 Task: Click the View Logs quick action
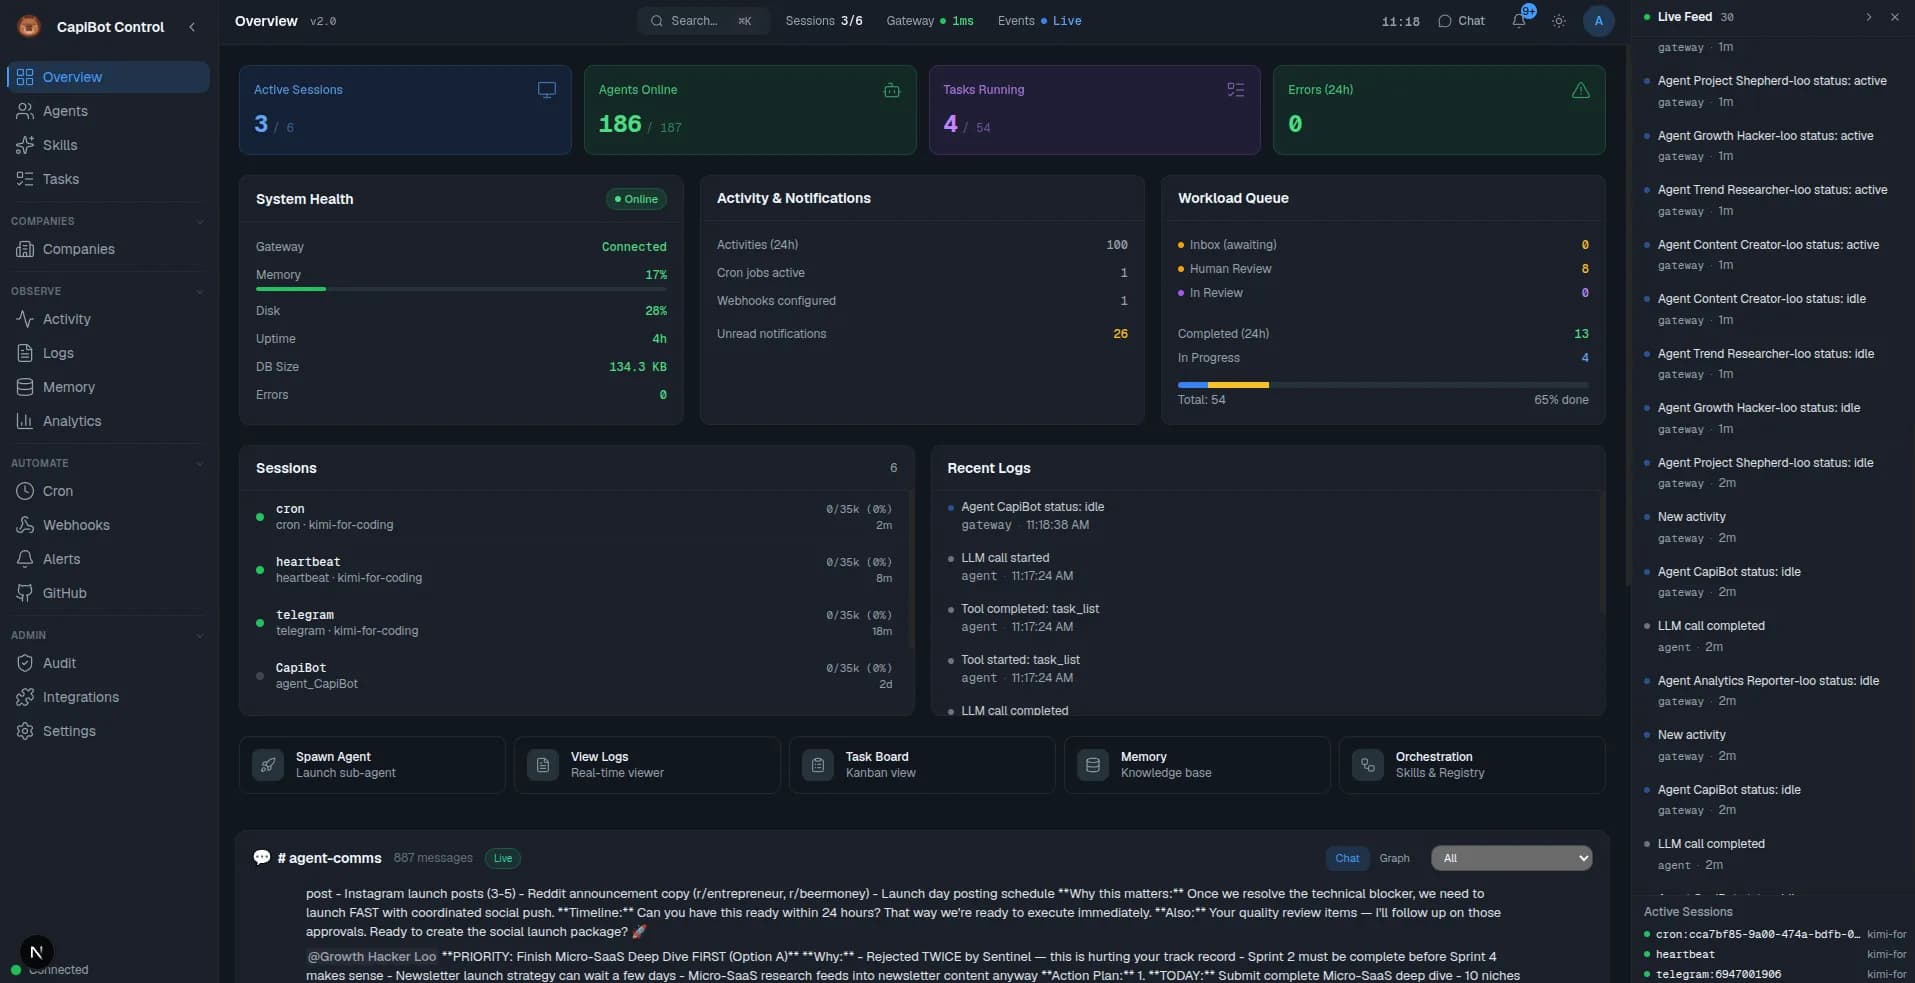[x=647, y=765]
